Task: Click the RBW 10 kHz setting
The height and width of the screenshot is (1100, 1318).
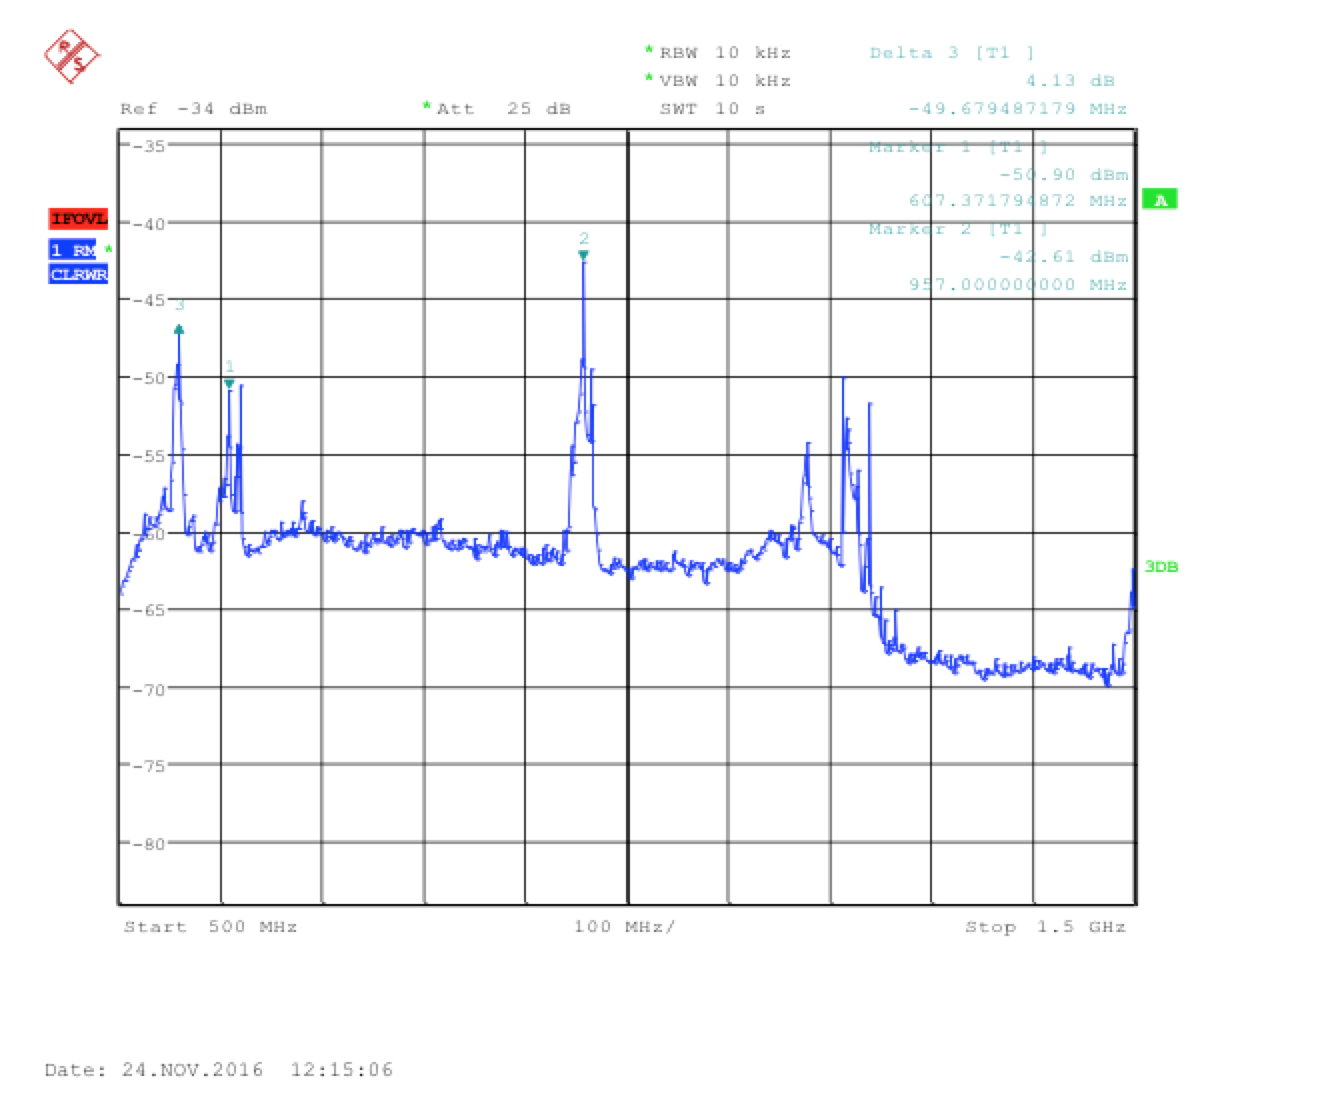Action: point(724,53)
